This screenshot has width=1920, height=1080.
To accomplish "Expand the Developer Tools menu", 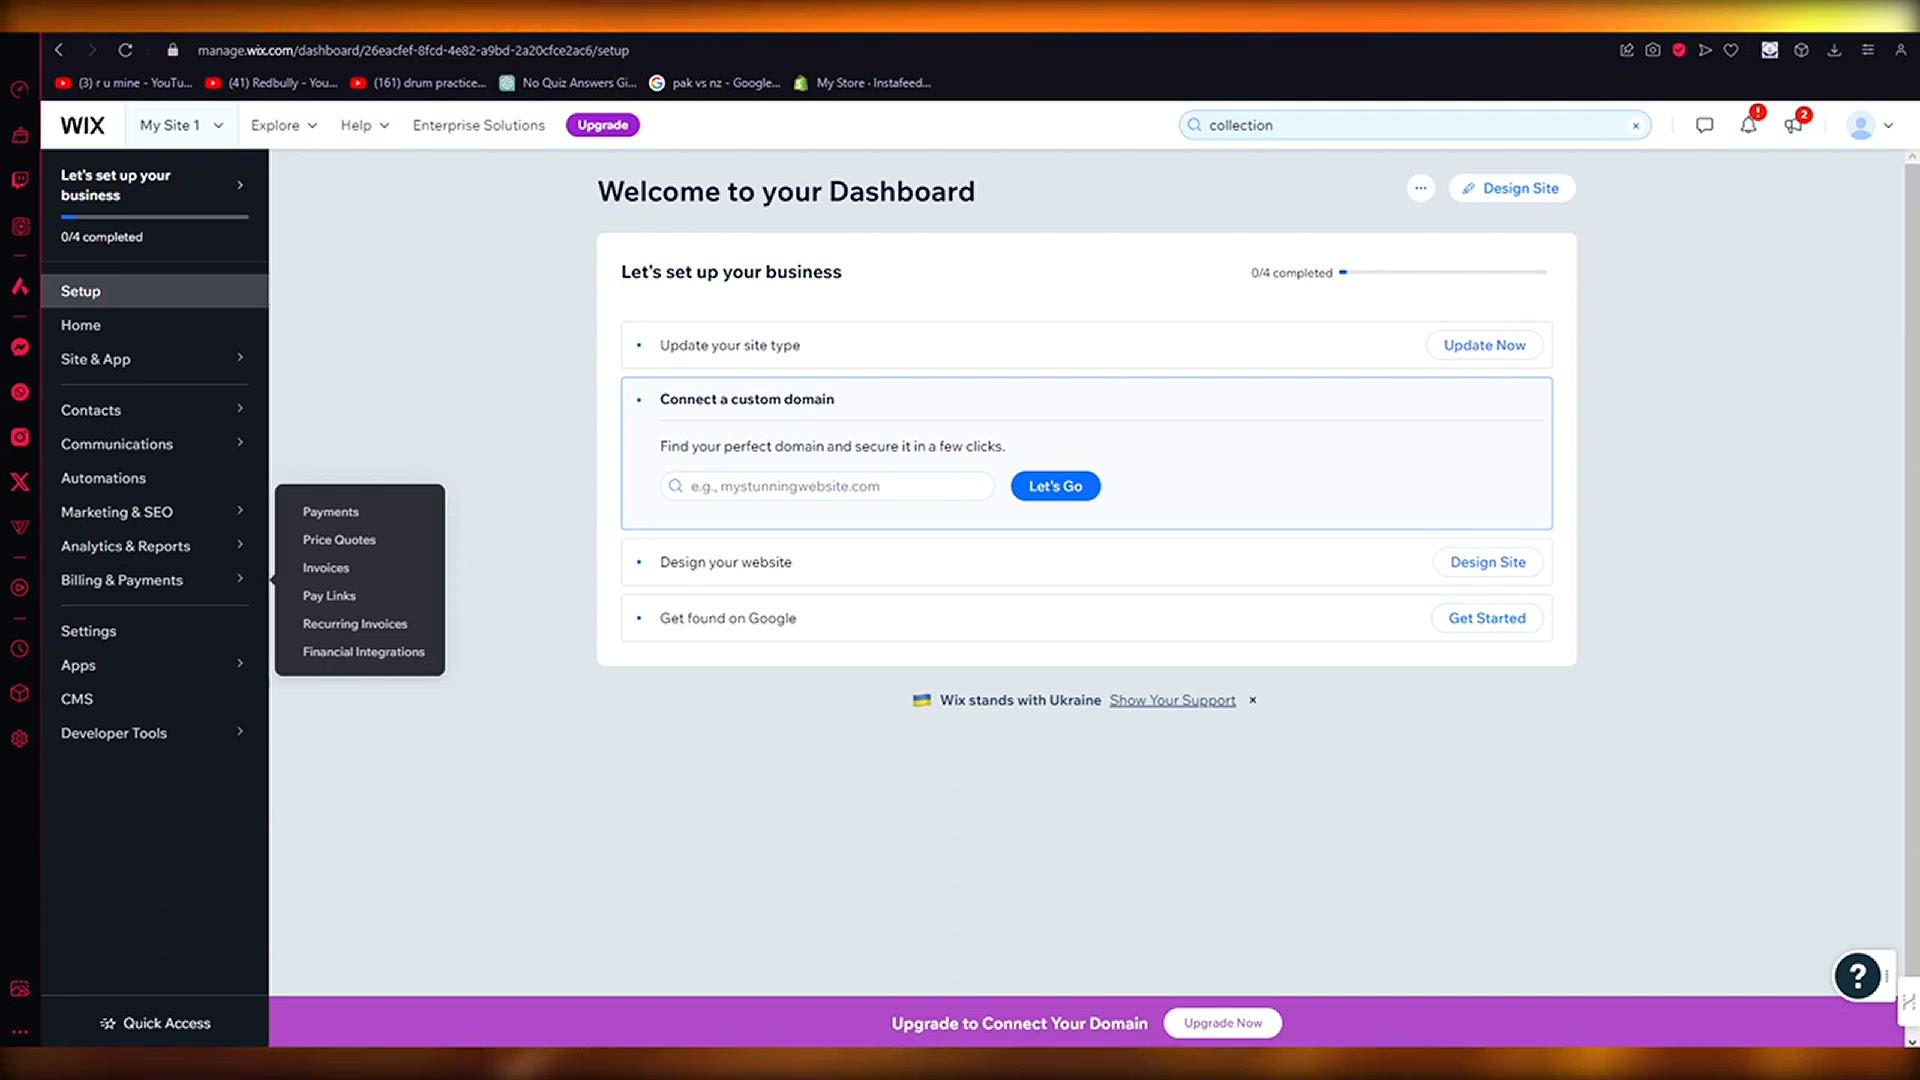I will click(154, 733).
